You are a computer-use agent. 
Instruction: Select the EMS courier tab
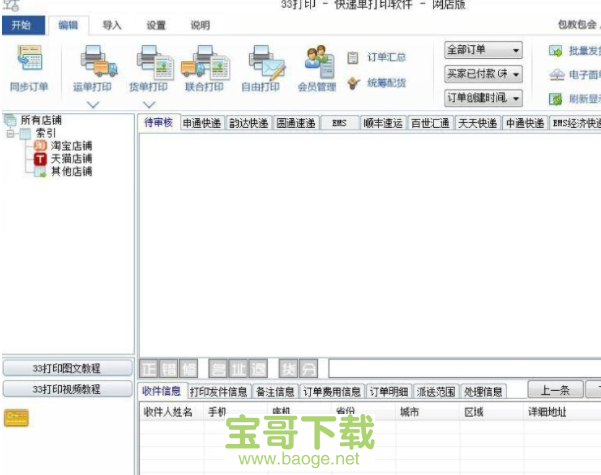(340, 123)
